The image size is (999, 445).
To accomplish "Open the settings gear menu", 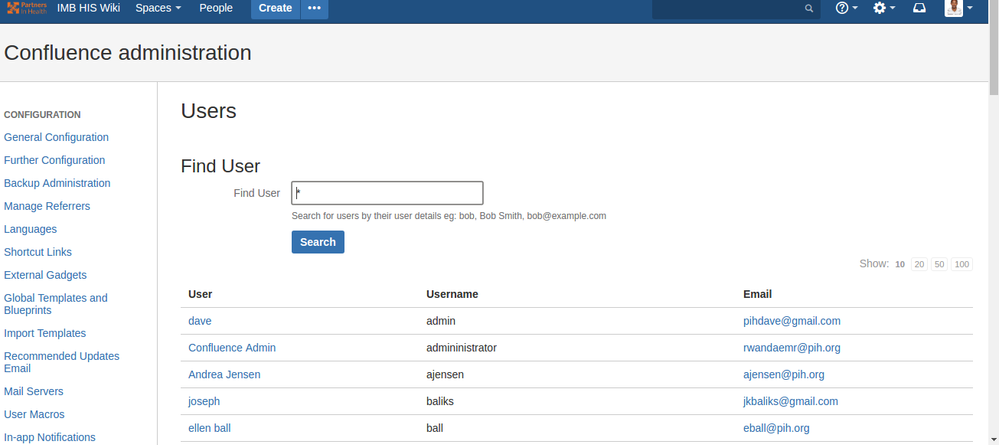I will tap(884, 8).
